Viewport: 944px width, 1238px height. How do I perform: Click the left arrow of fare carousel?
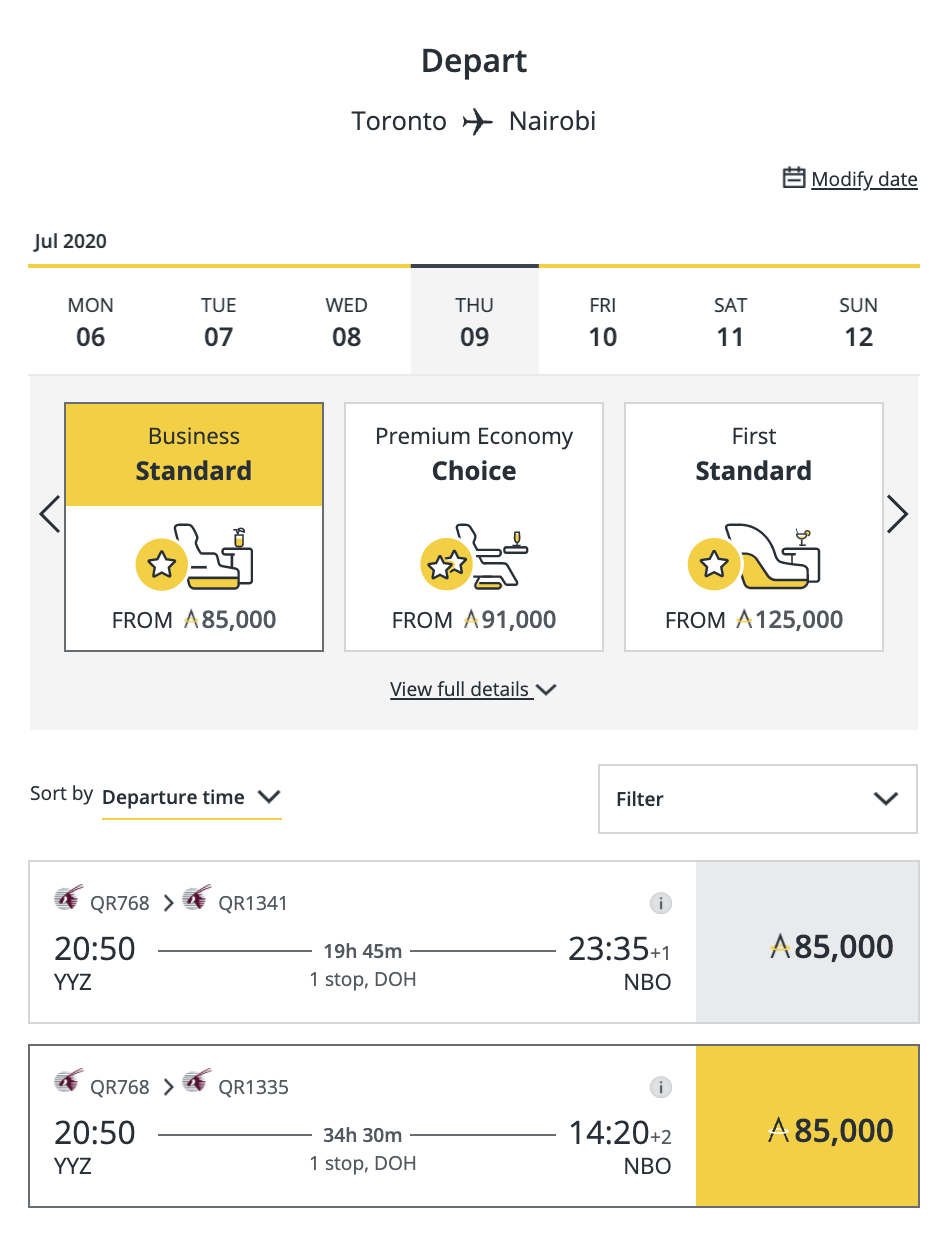(50, 515)
